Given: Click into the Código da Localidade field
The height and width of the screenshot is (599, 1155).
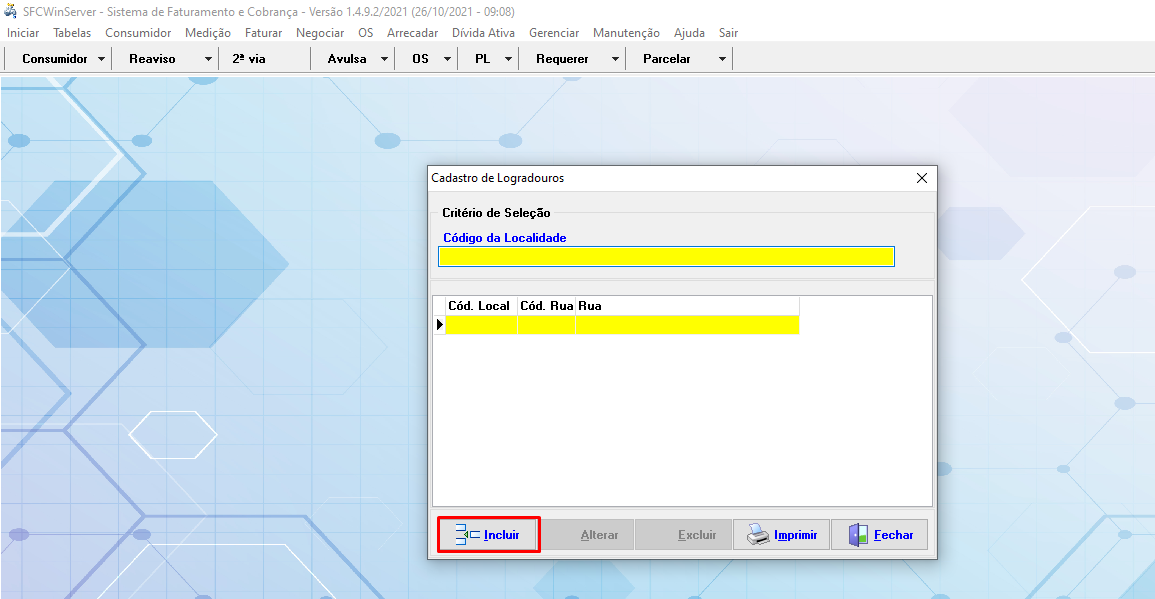Looking at the screenshot, I should pos(666,257).
